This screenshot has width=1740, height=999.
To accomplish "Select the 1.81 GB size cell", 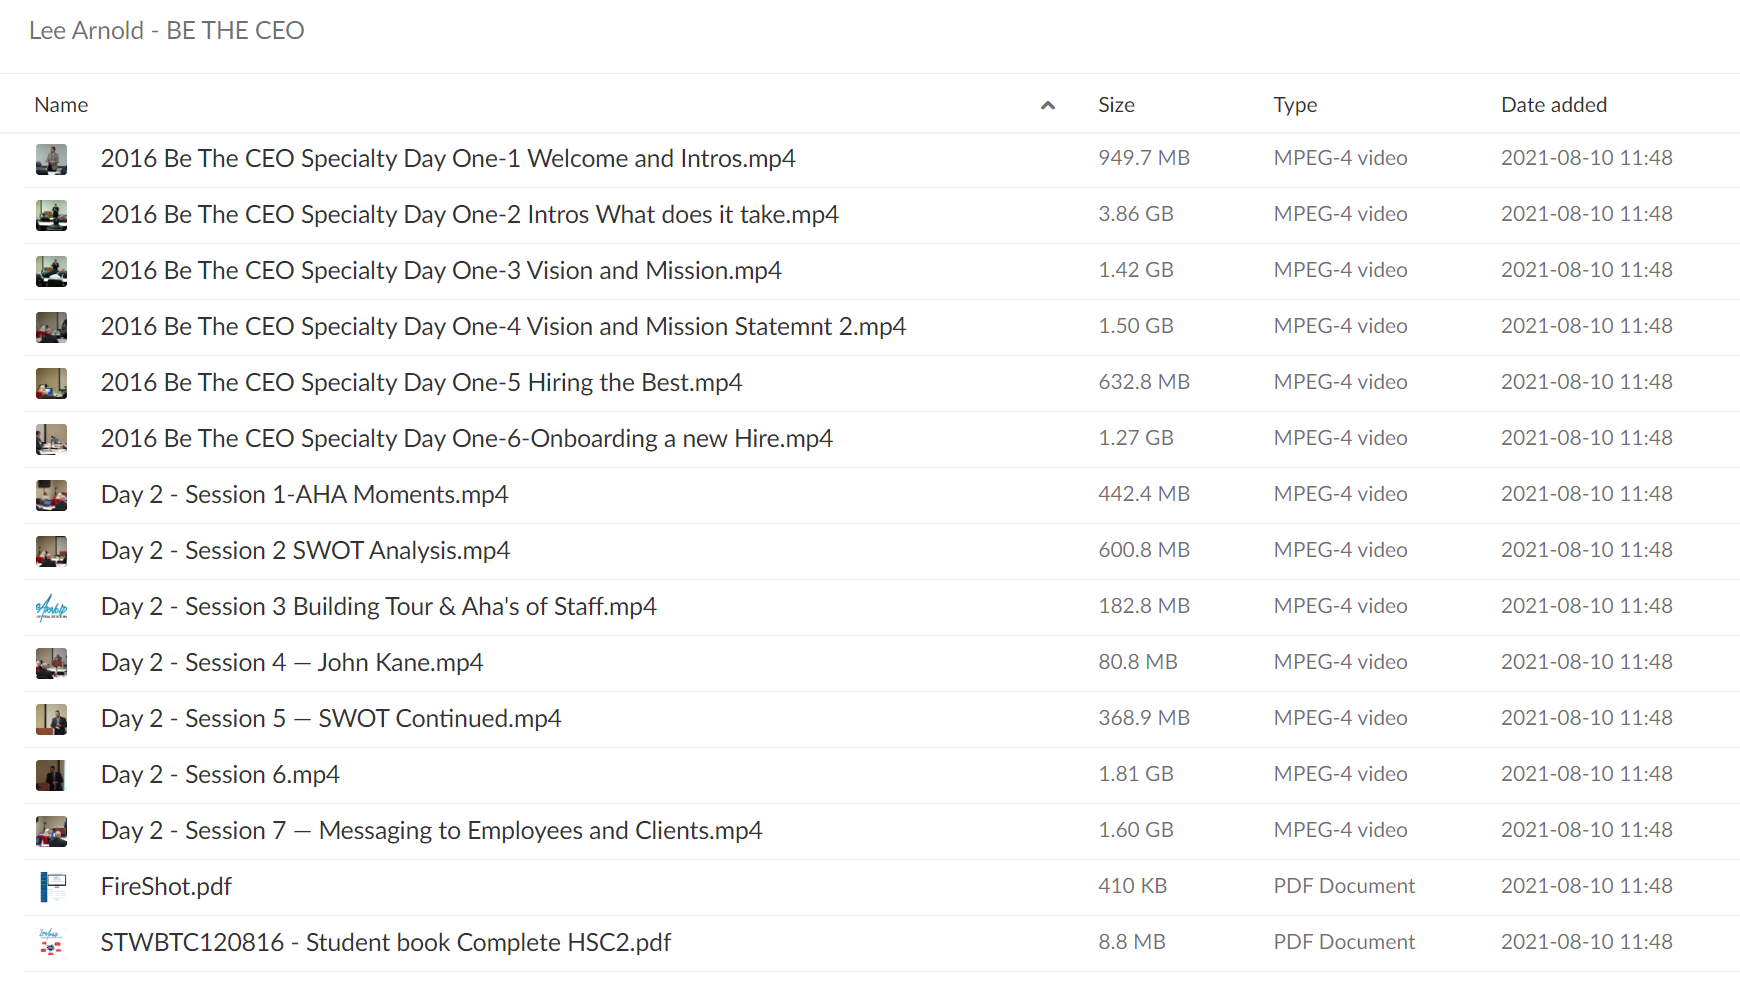I will click(1136, 774).
